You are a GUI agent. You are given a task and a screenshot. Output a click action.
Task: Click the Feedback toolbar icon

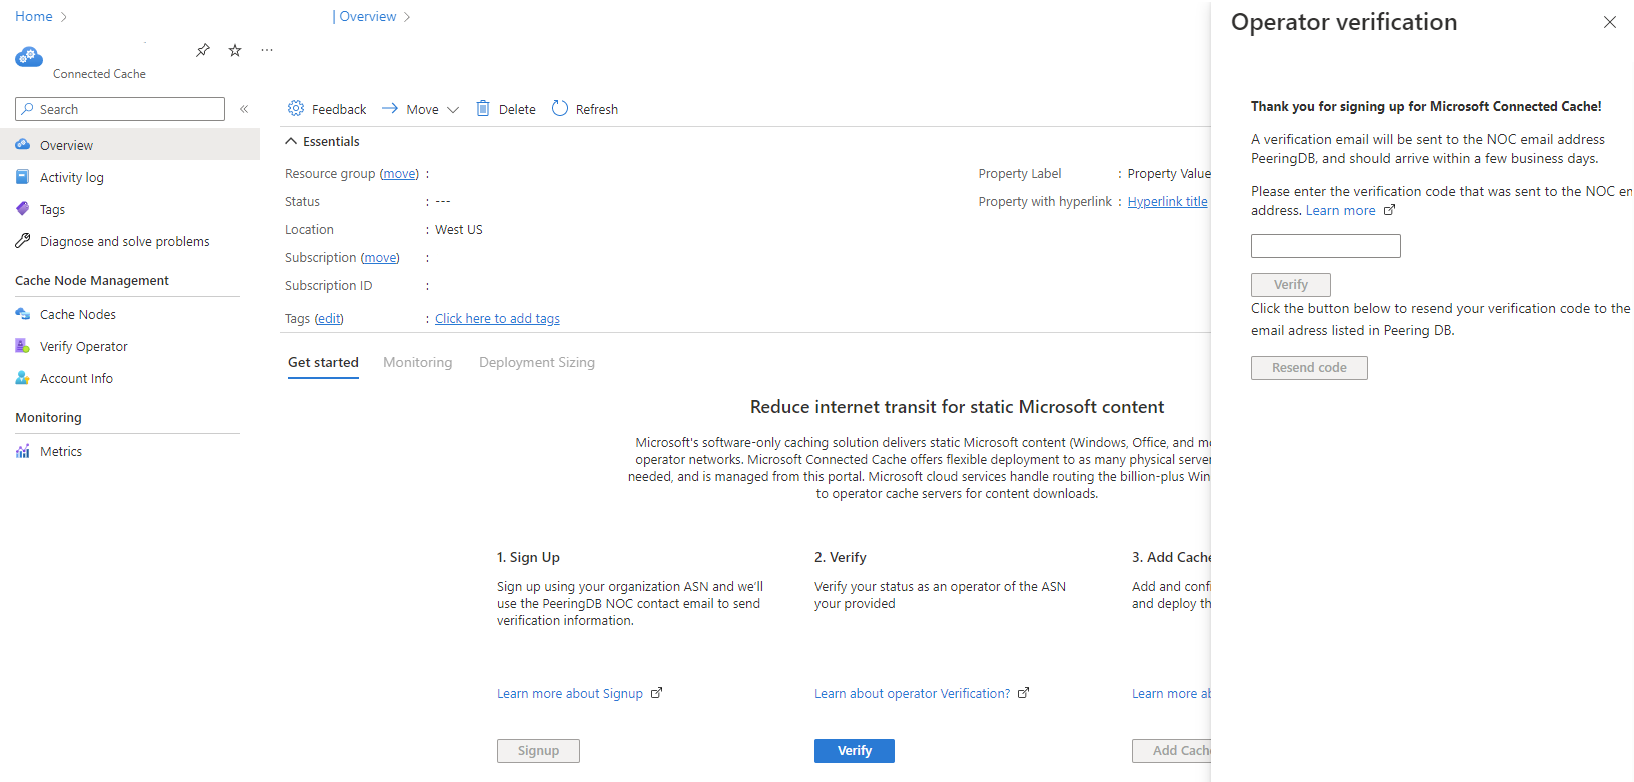pos(296,109)
